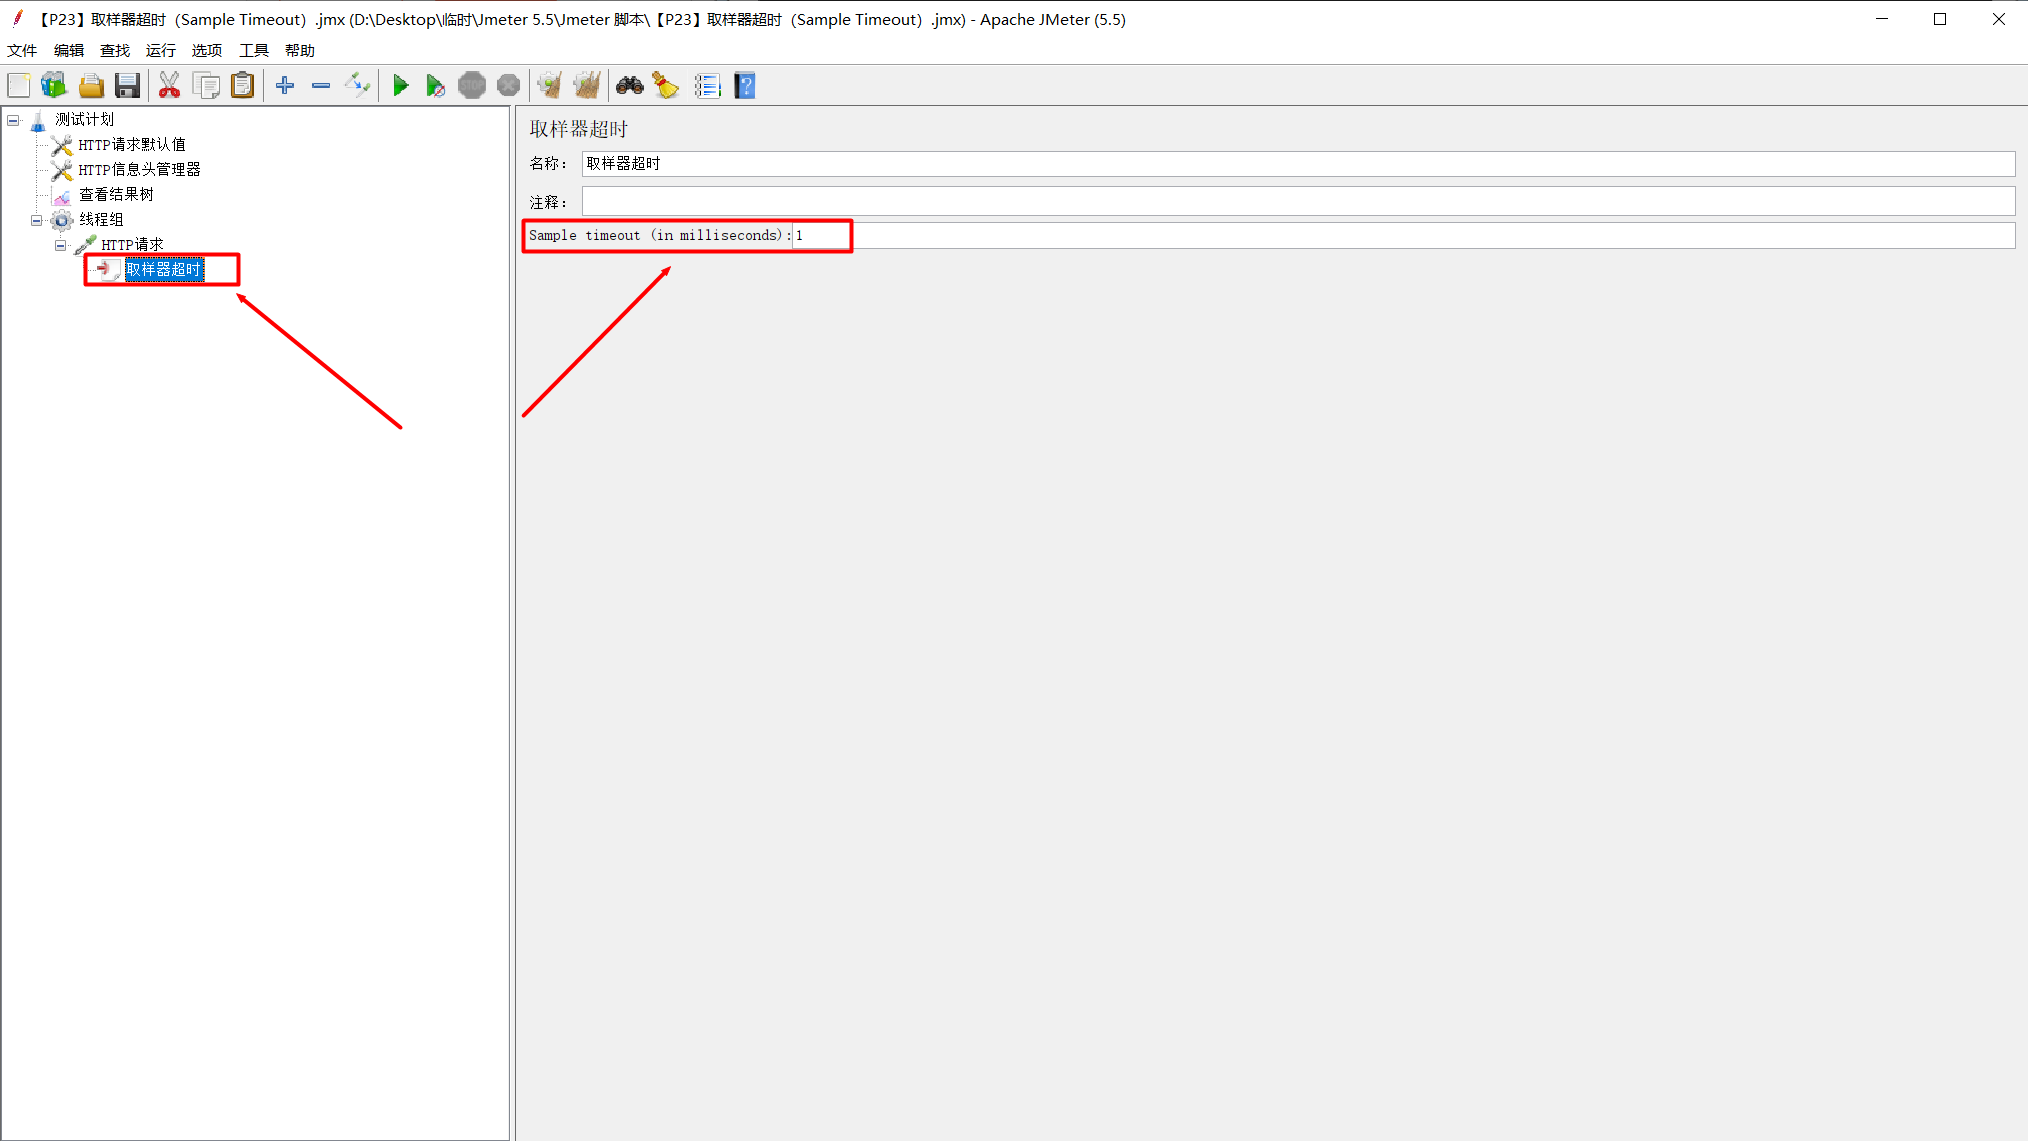The image size is (2028, 1141).
Task: Open the 帮助 menu
Action: pos(300,50)
